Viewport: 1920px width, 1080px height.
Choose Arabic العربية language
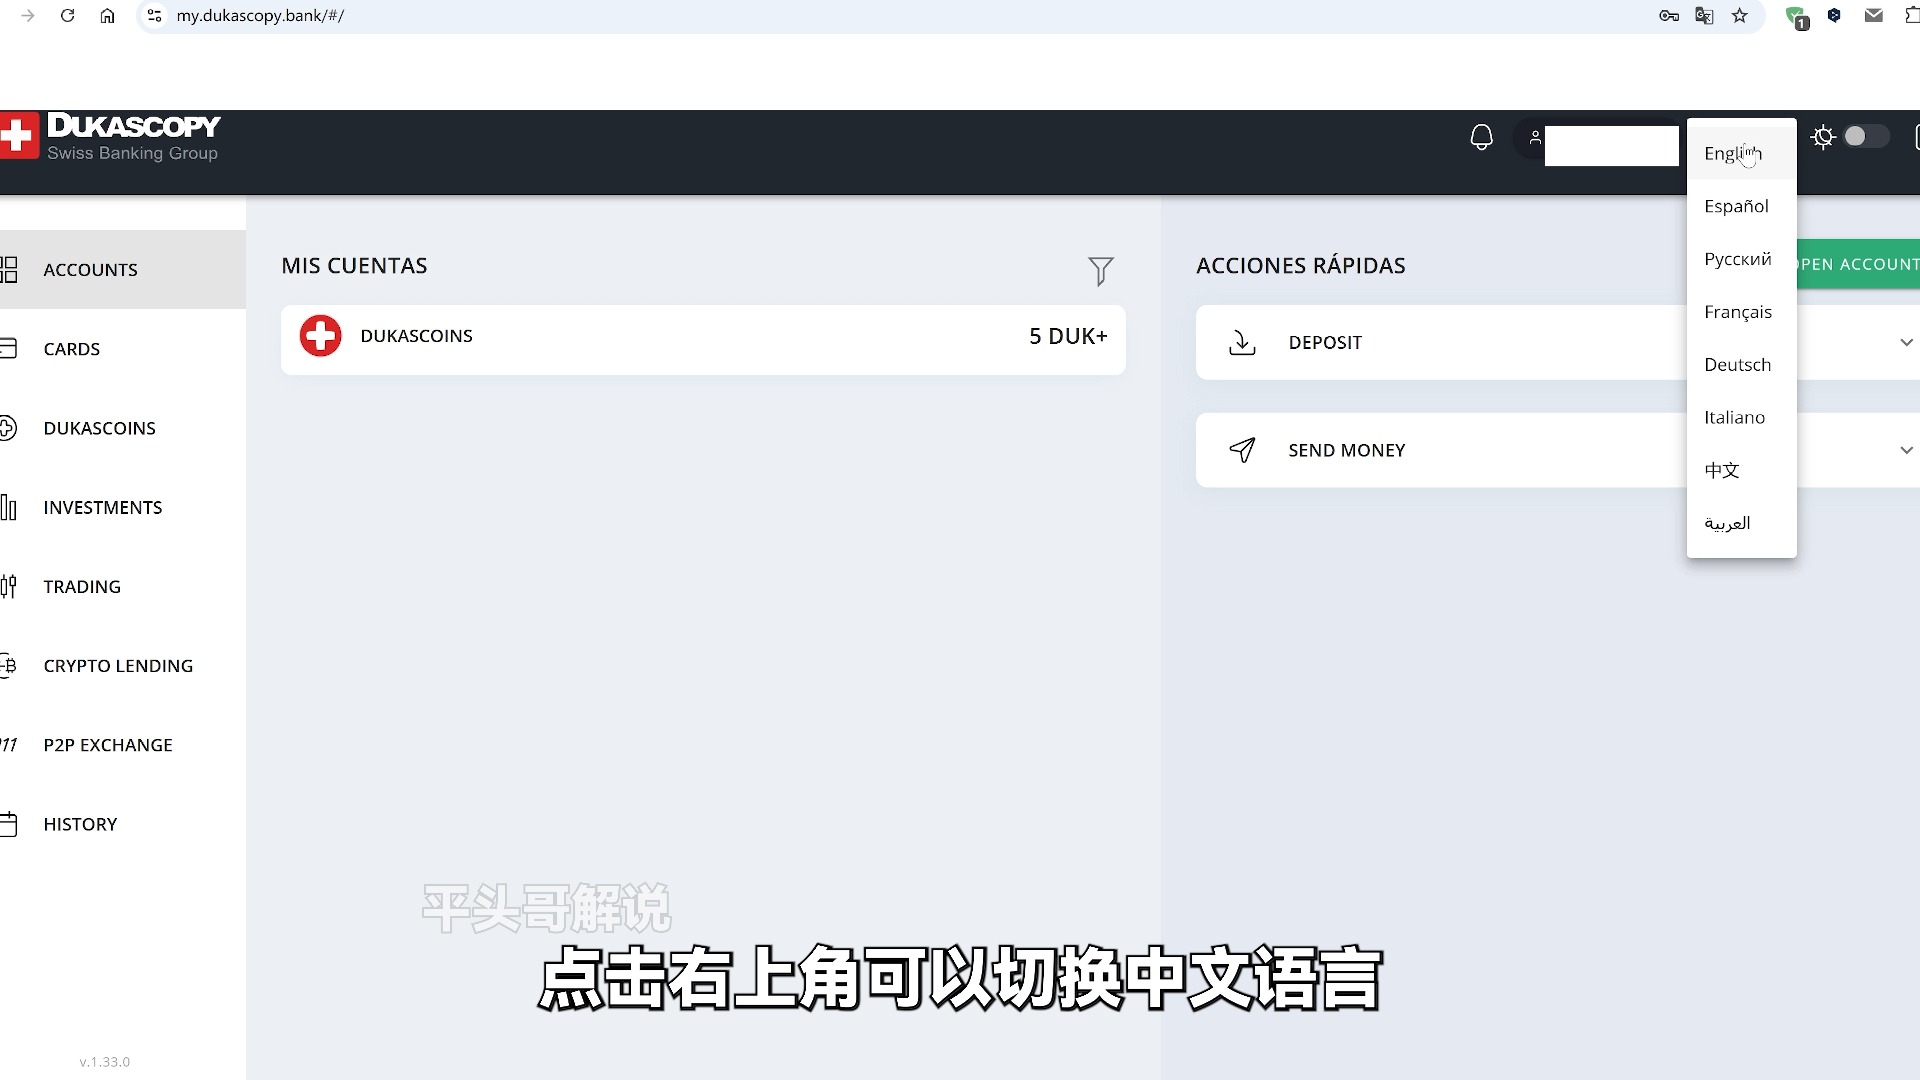[x=1741, y=523]
